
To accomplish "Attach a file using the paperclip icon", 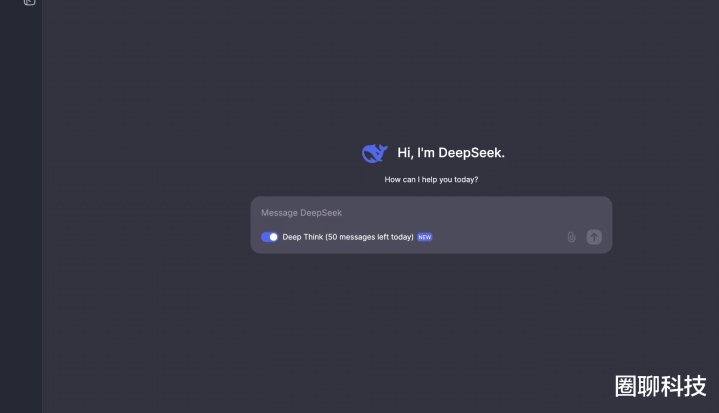I will click(571, 237).
